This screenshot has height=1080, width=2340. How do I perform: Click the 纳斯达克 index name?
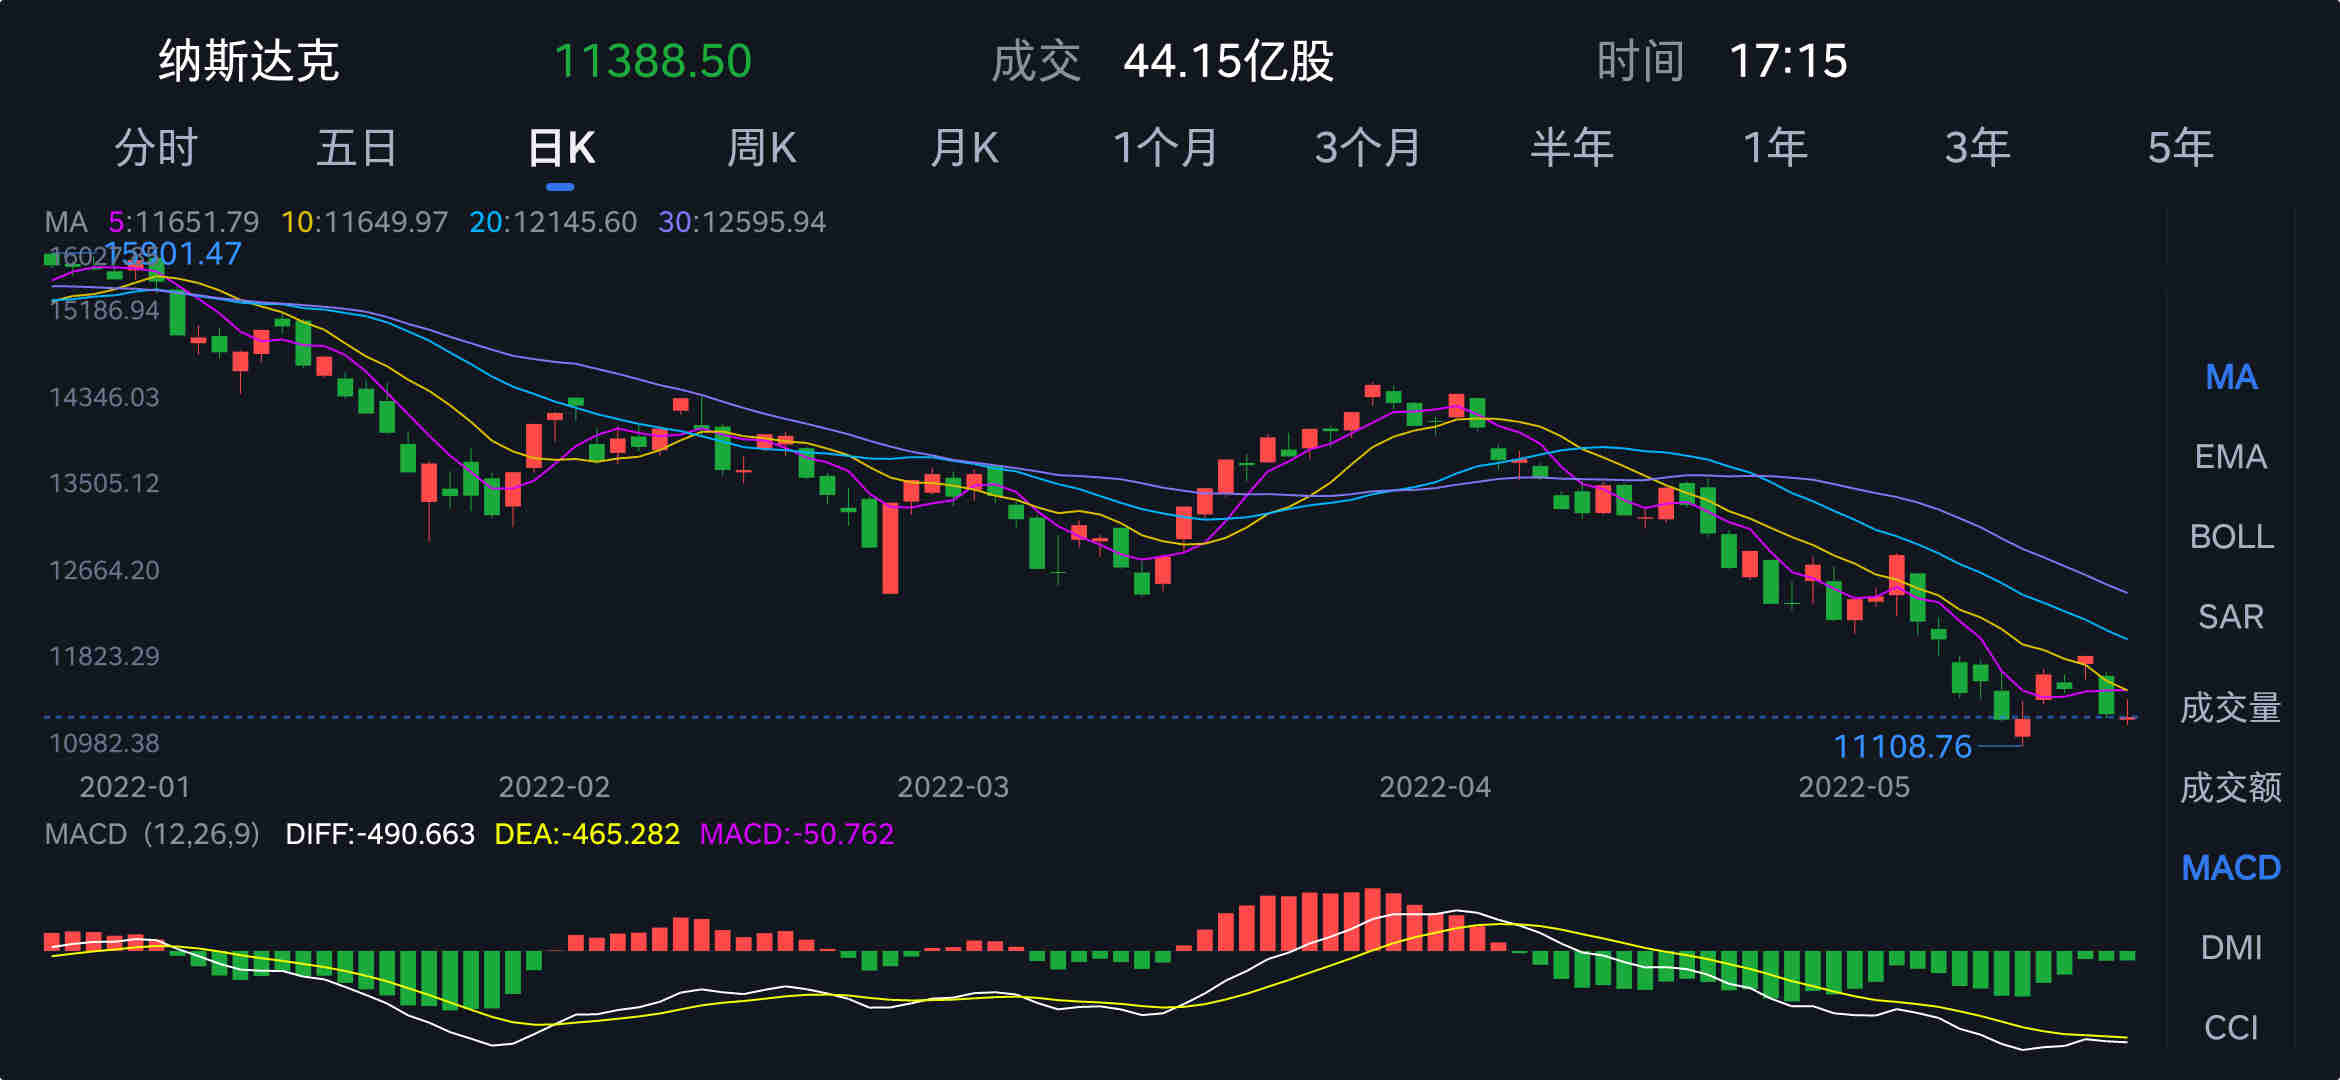click(x=249, y=61)
